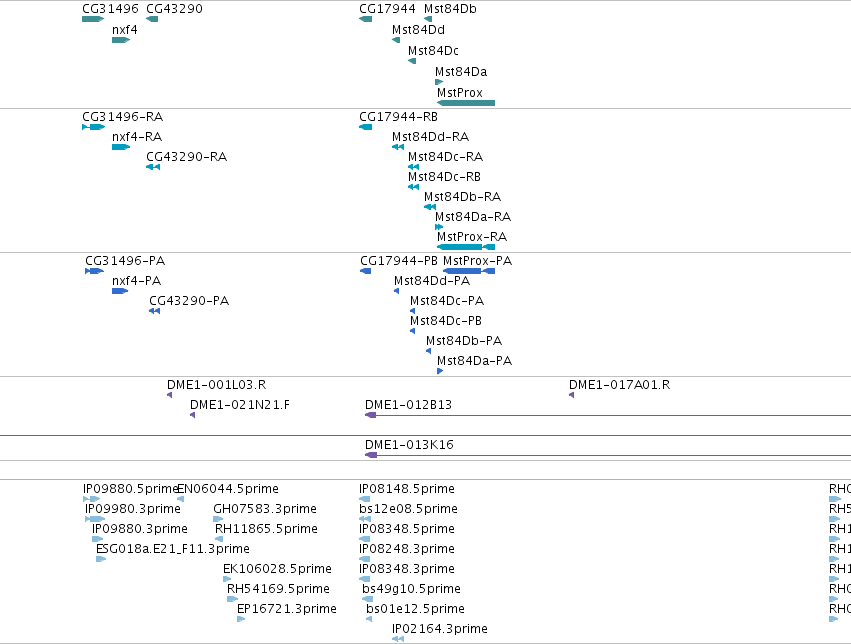Click EST RH54169.5prime
Image resolution: width=851 pixels, height=644 pixels.
pyautogui.click(x=278, y=590)
